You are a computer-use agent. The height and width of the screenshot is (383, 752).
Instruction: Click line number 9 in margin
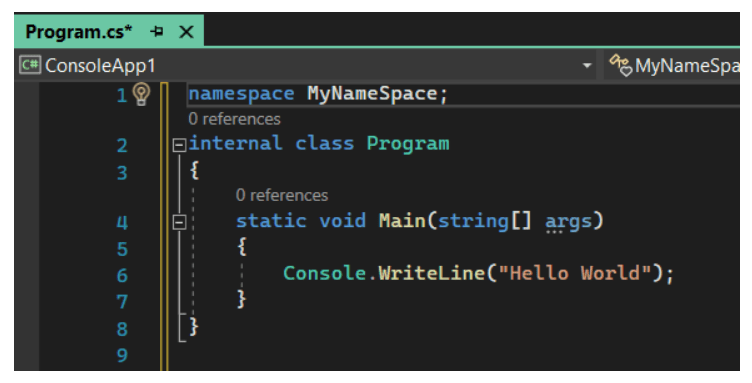[122, 355]
